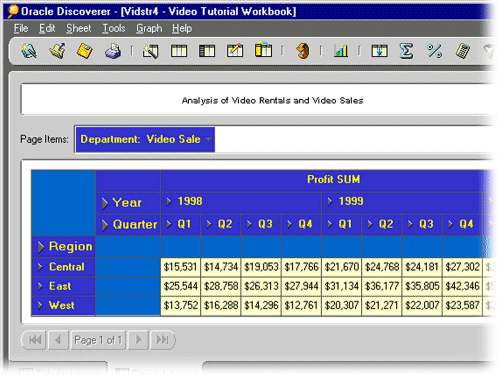This screenshot has width=498, height=375.
Task: Click the Oracle Discoverer title bar icon
Action: pos(13,11)
